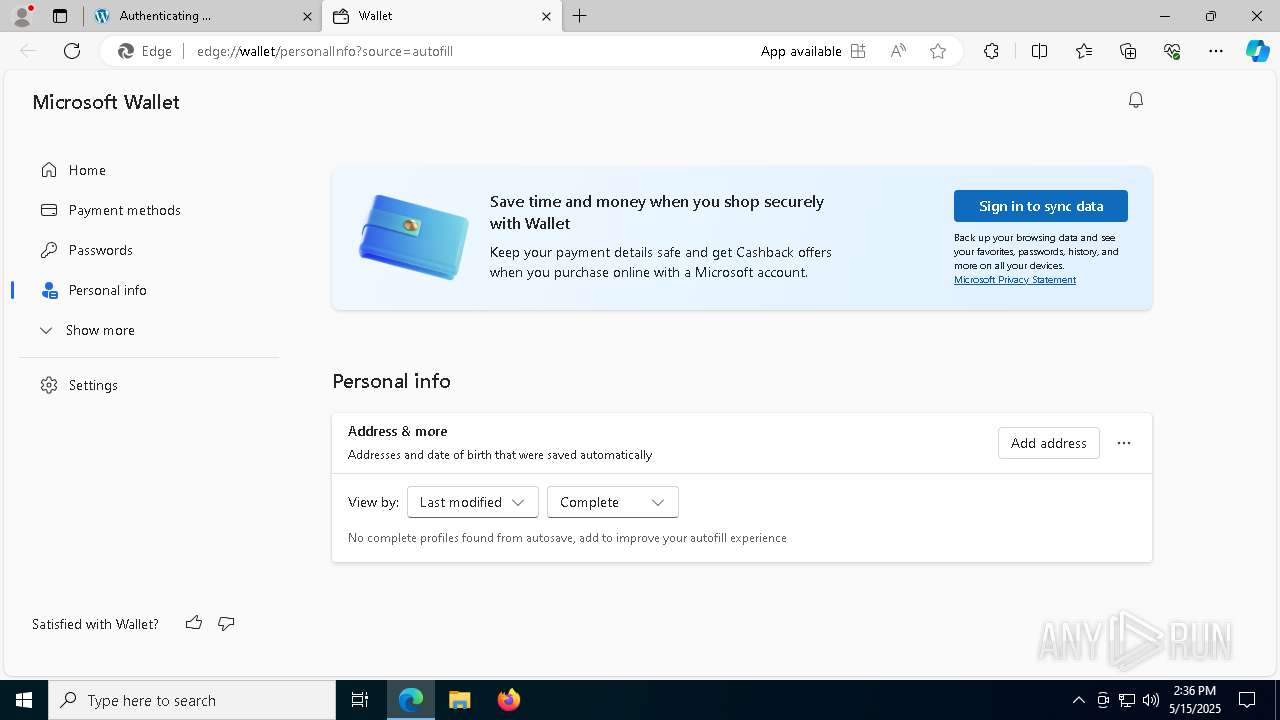Click the Read aloud icon
The height and width of the screenshot is (720, 1280).
pos(898,51)
